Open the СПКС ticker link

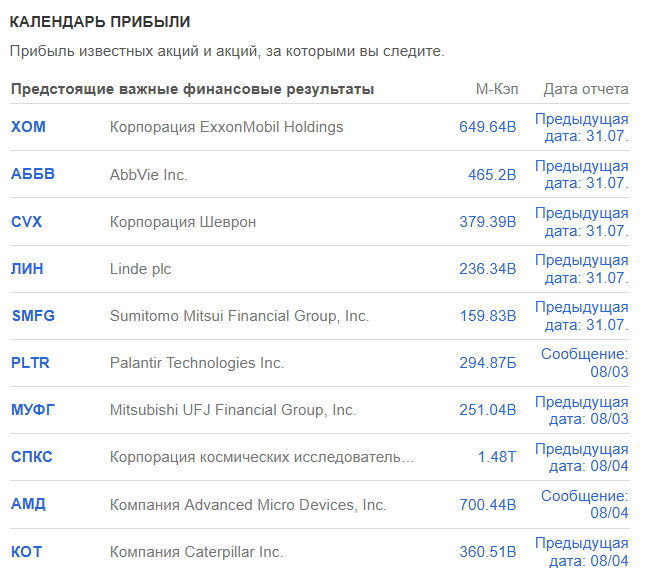[x=32, y=457]
